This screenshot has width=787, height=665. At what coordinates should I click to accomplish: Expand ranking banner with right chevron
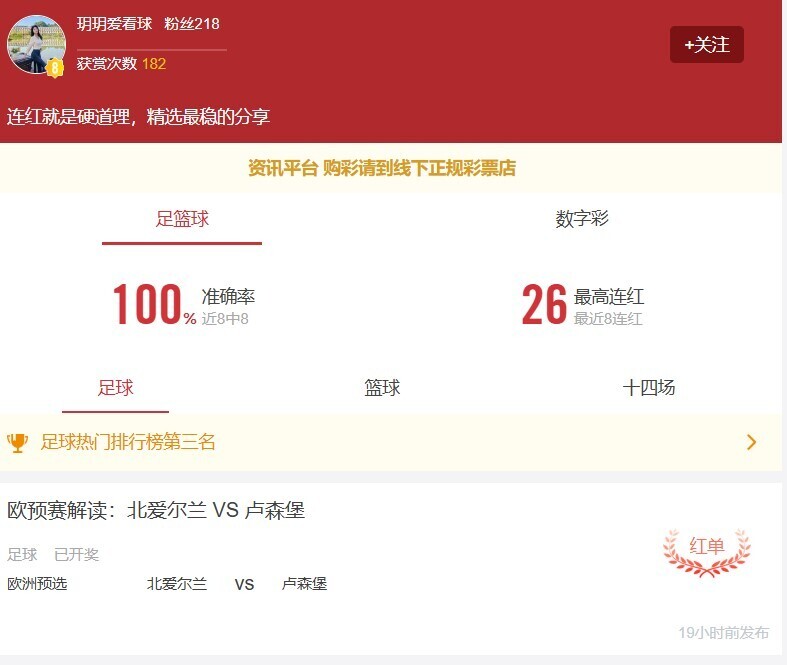coord(752,442)
